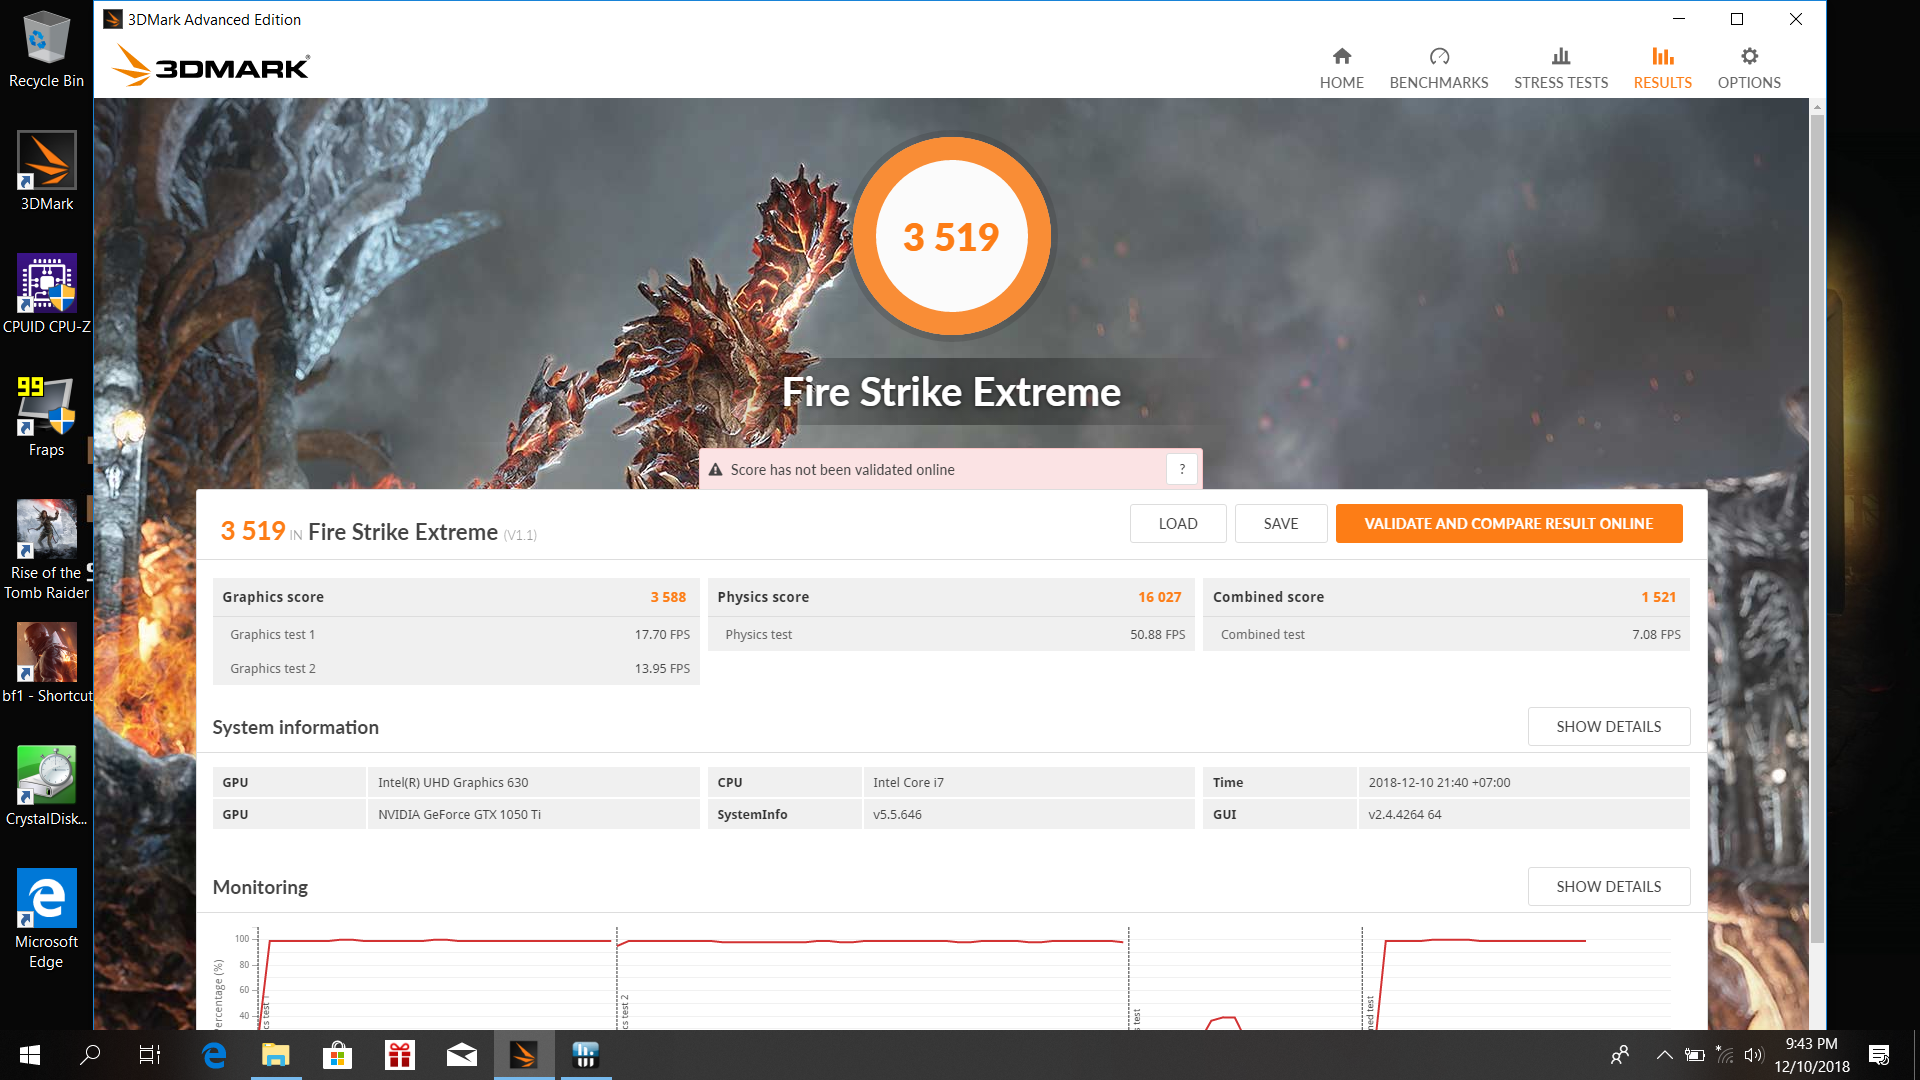Open Microsoft Store from taskbar

pyautogui.click(x=337, y=1055)
